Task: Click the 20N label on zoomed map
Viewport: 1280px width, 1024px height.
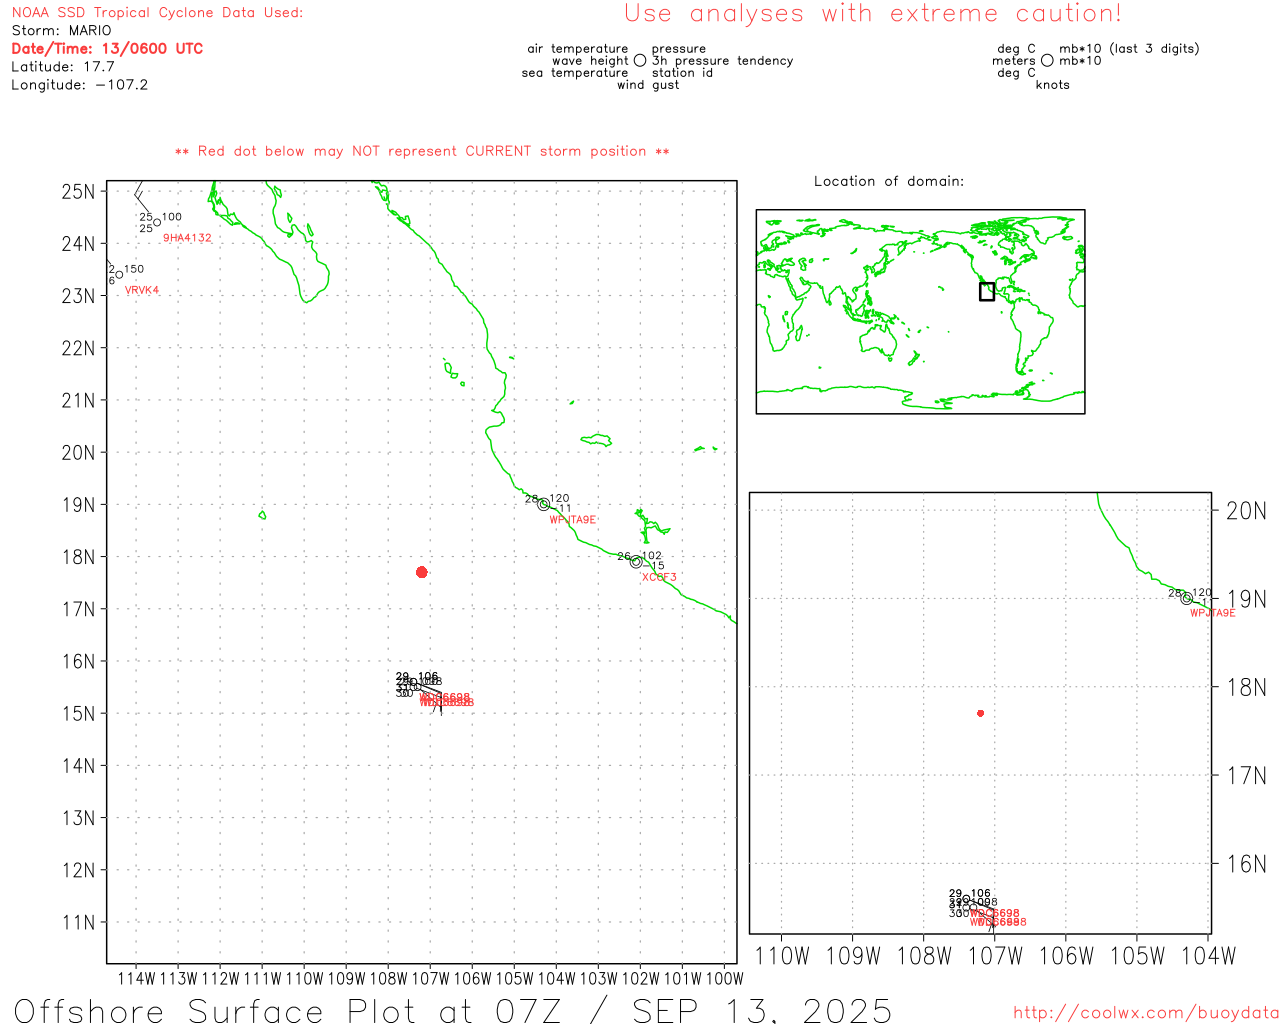Action: click(x=1246, y=511)
